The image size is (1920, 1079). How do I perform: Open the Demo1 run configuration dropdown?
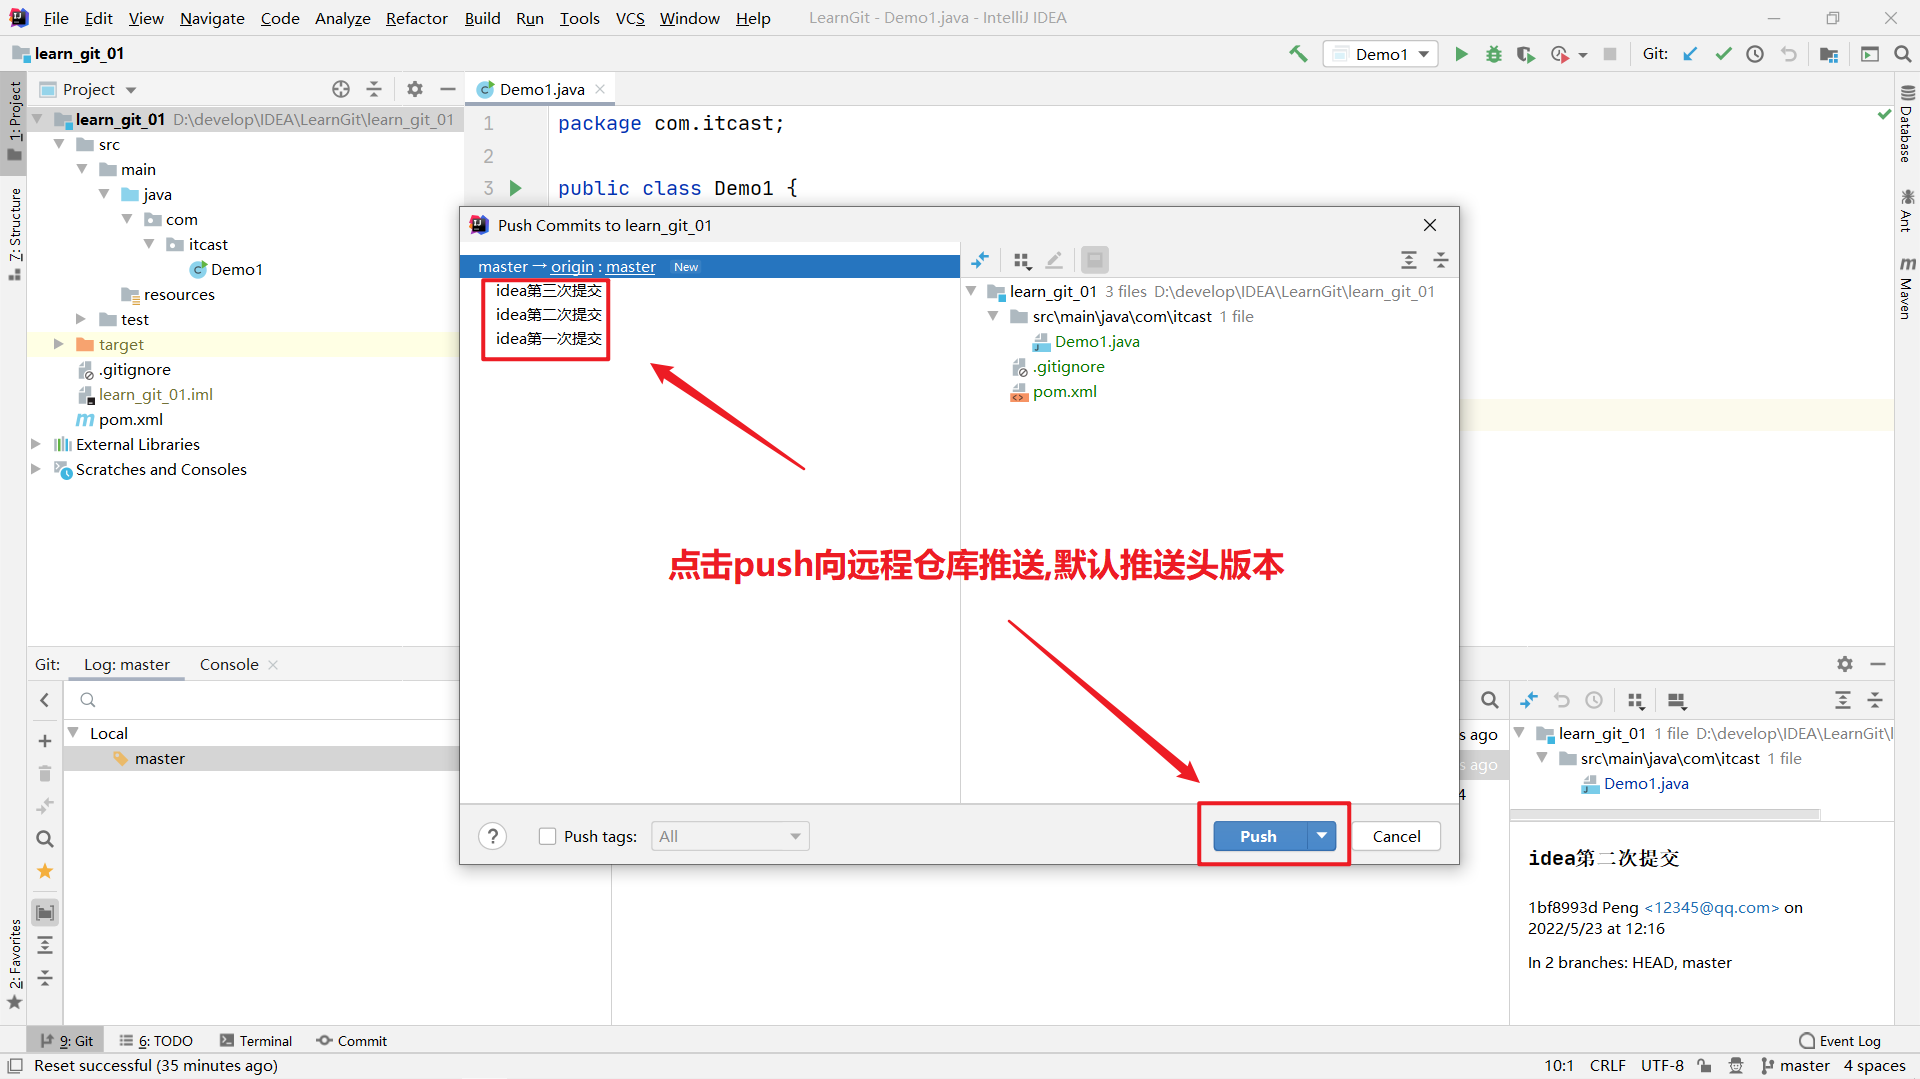pos(1381,54)
